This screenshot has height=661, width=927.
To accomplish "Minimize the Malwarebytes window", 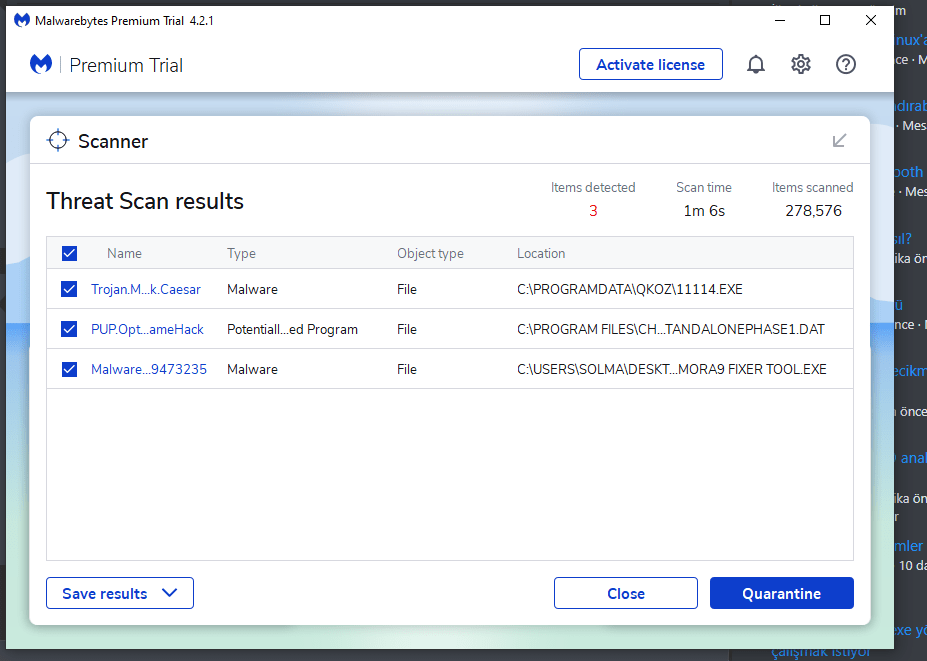I will point(780,20).
